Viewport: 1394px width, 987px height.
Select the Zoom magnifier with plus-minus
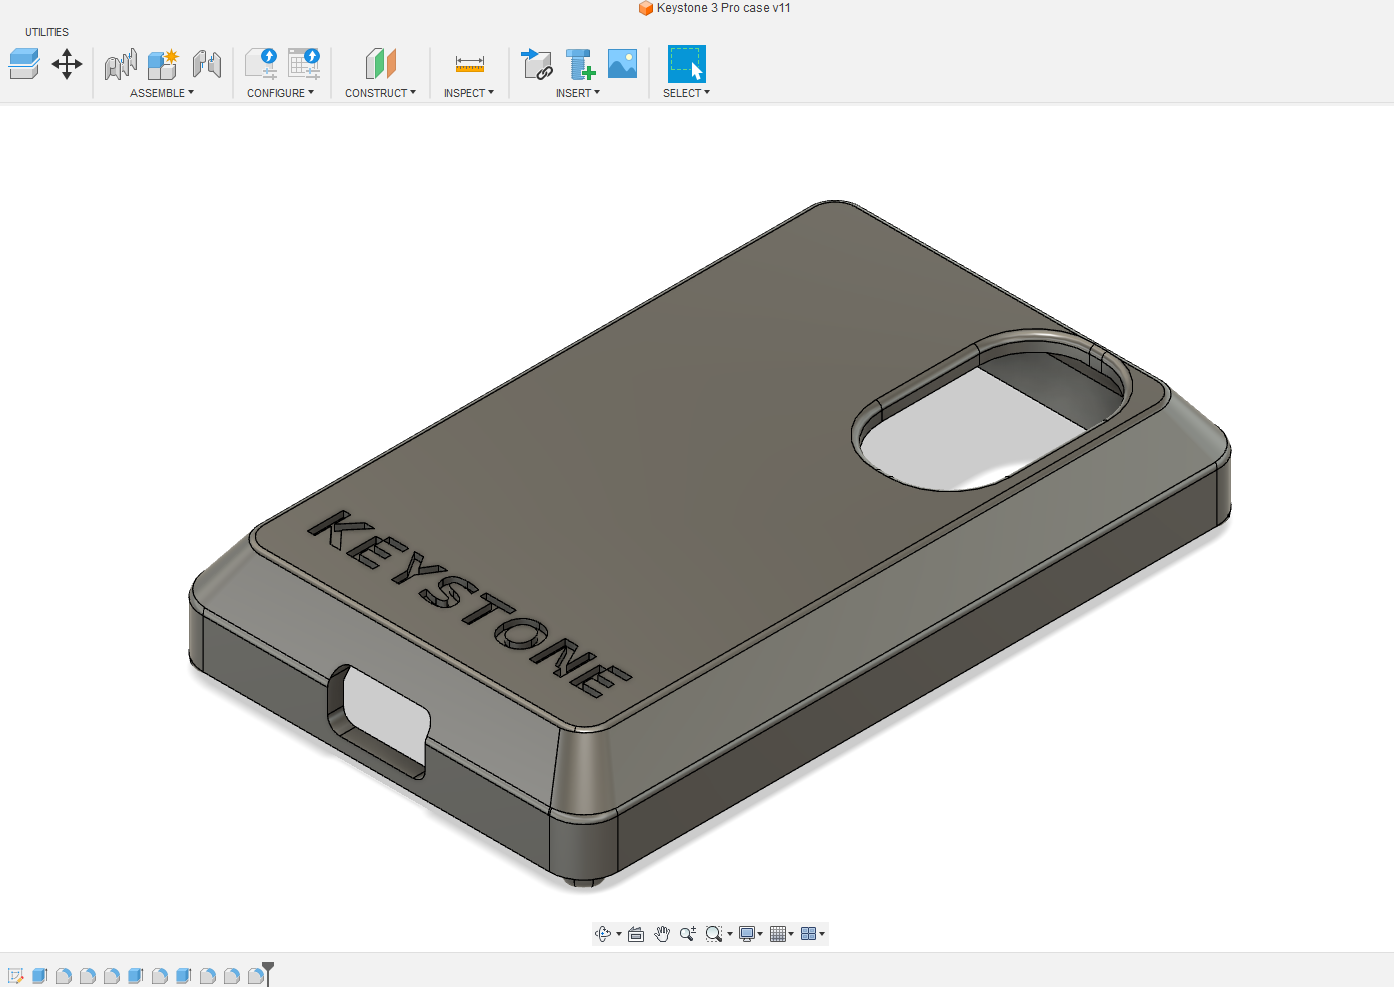point(688,934)
